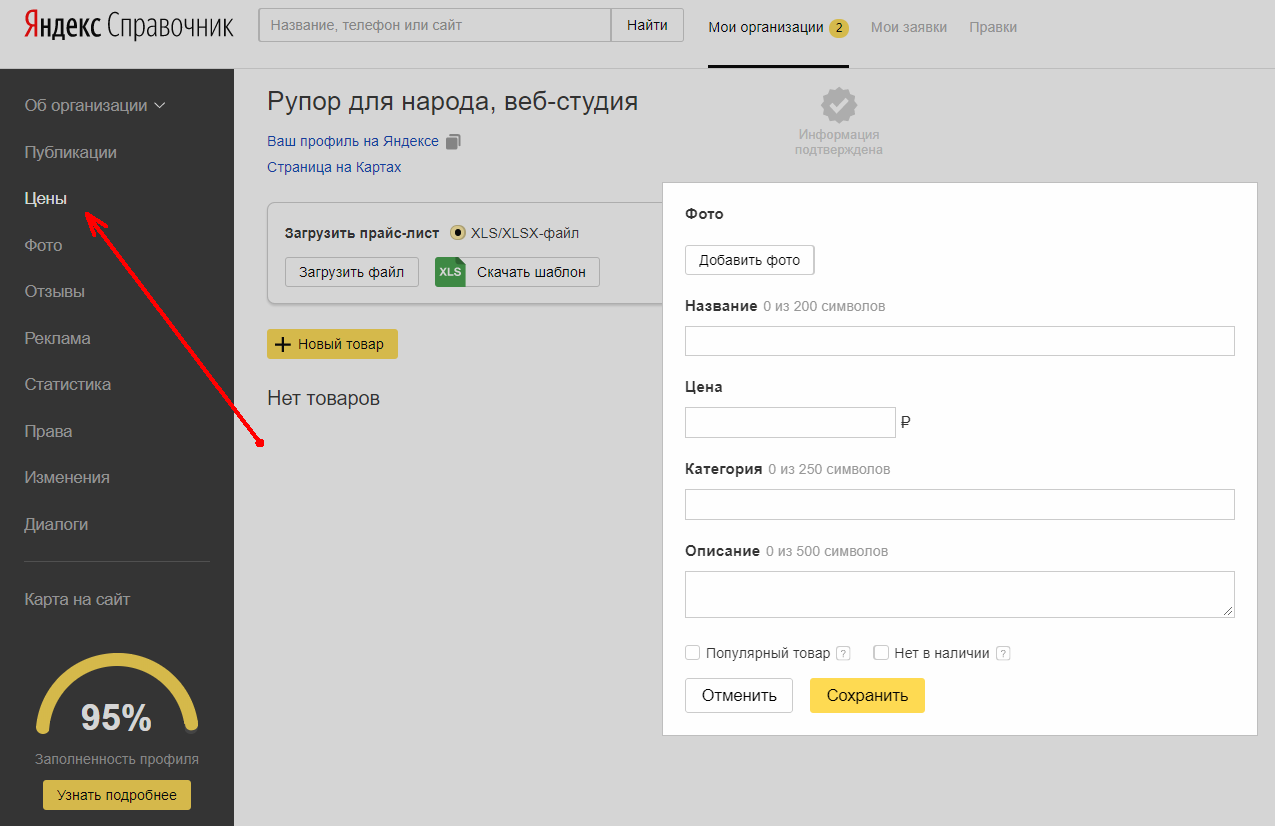Tick the Нет в наличии checkbox

881,653
